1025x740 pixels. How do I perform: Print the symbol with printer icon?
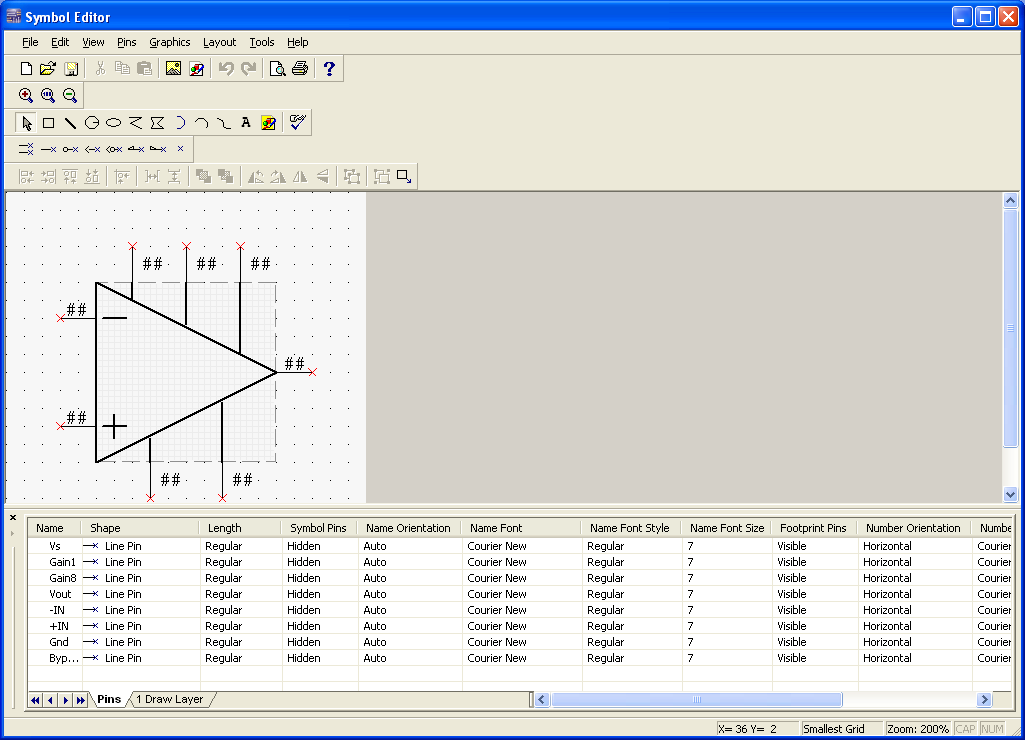300,69
